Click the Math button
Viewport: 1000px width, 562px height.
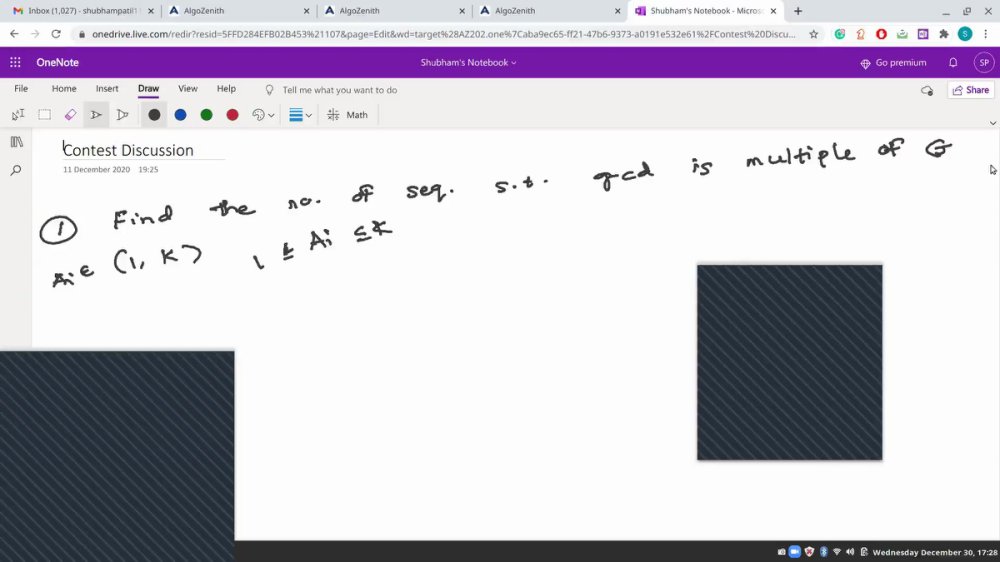(x=348, y=115)
